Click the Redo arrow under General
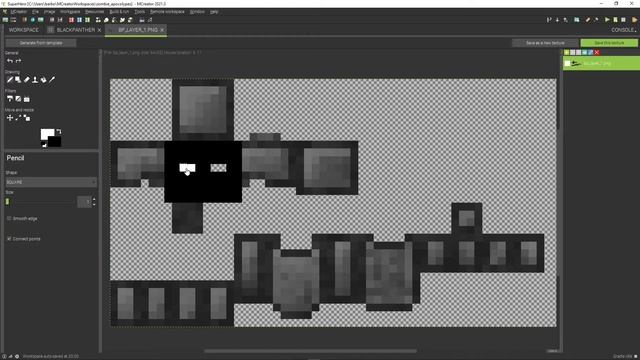This screenshot has width=640, height=360. (18, 61)
